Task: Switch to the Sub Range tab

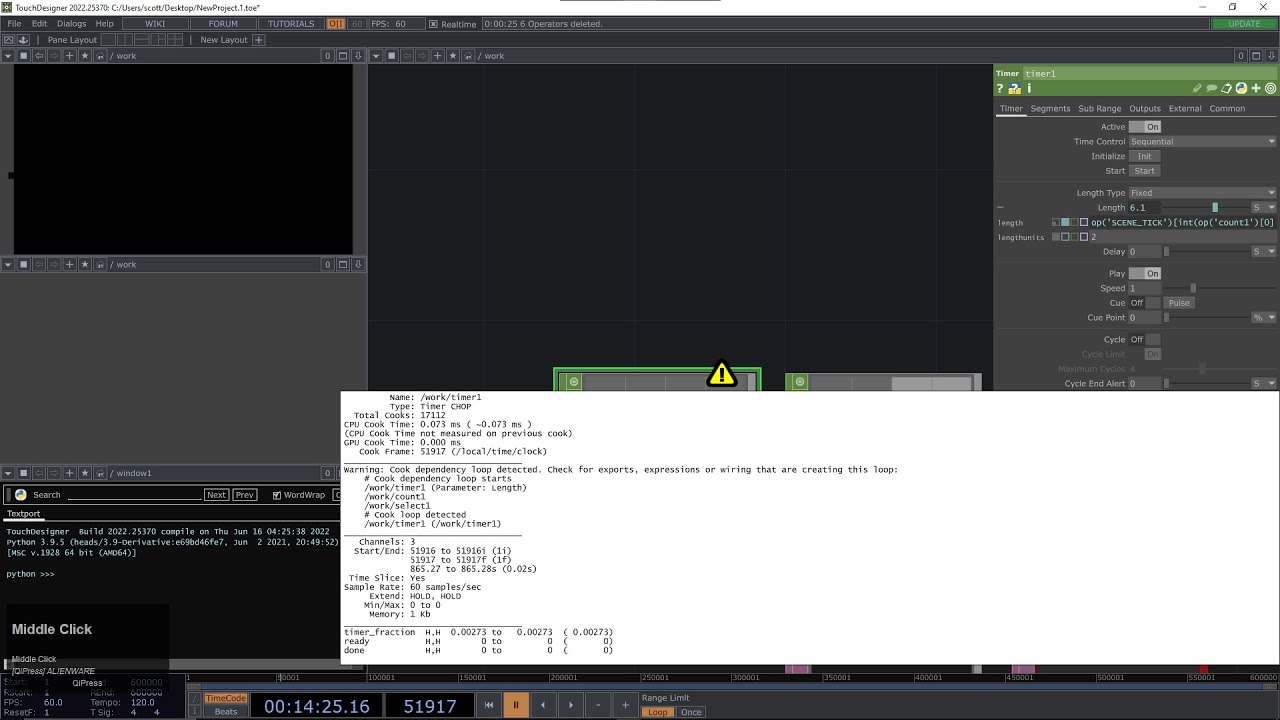Action: pyautogui.click(x=1099, y=109)
